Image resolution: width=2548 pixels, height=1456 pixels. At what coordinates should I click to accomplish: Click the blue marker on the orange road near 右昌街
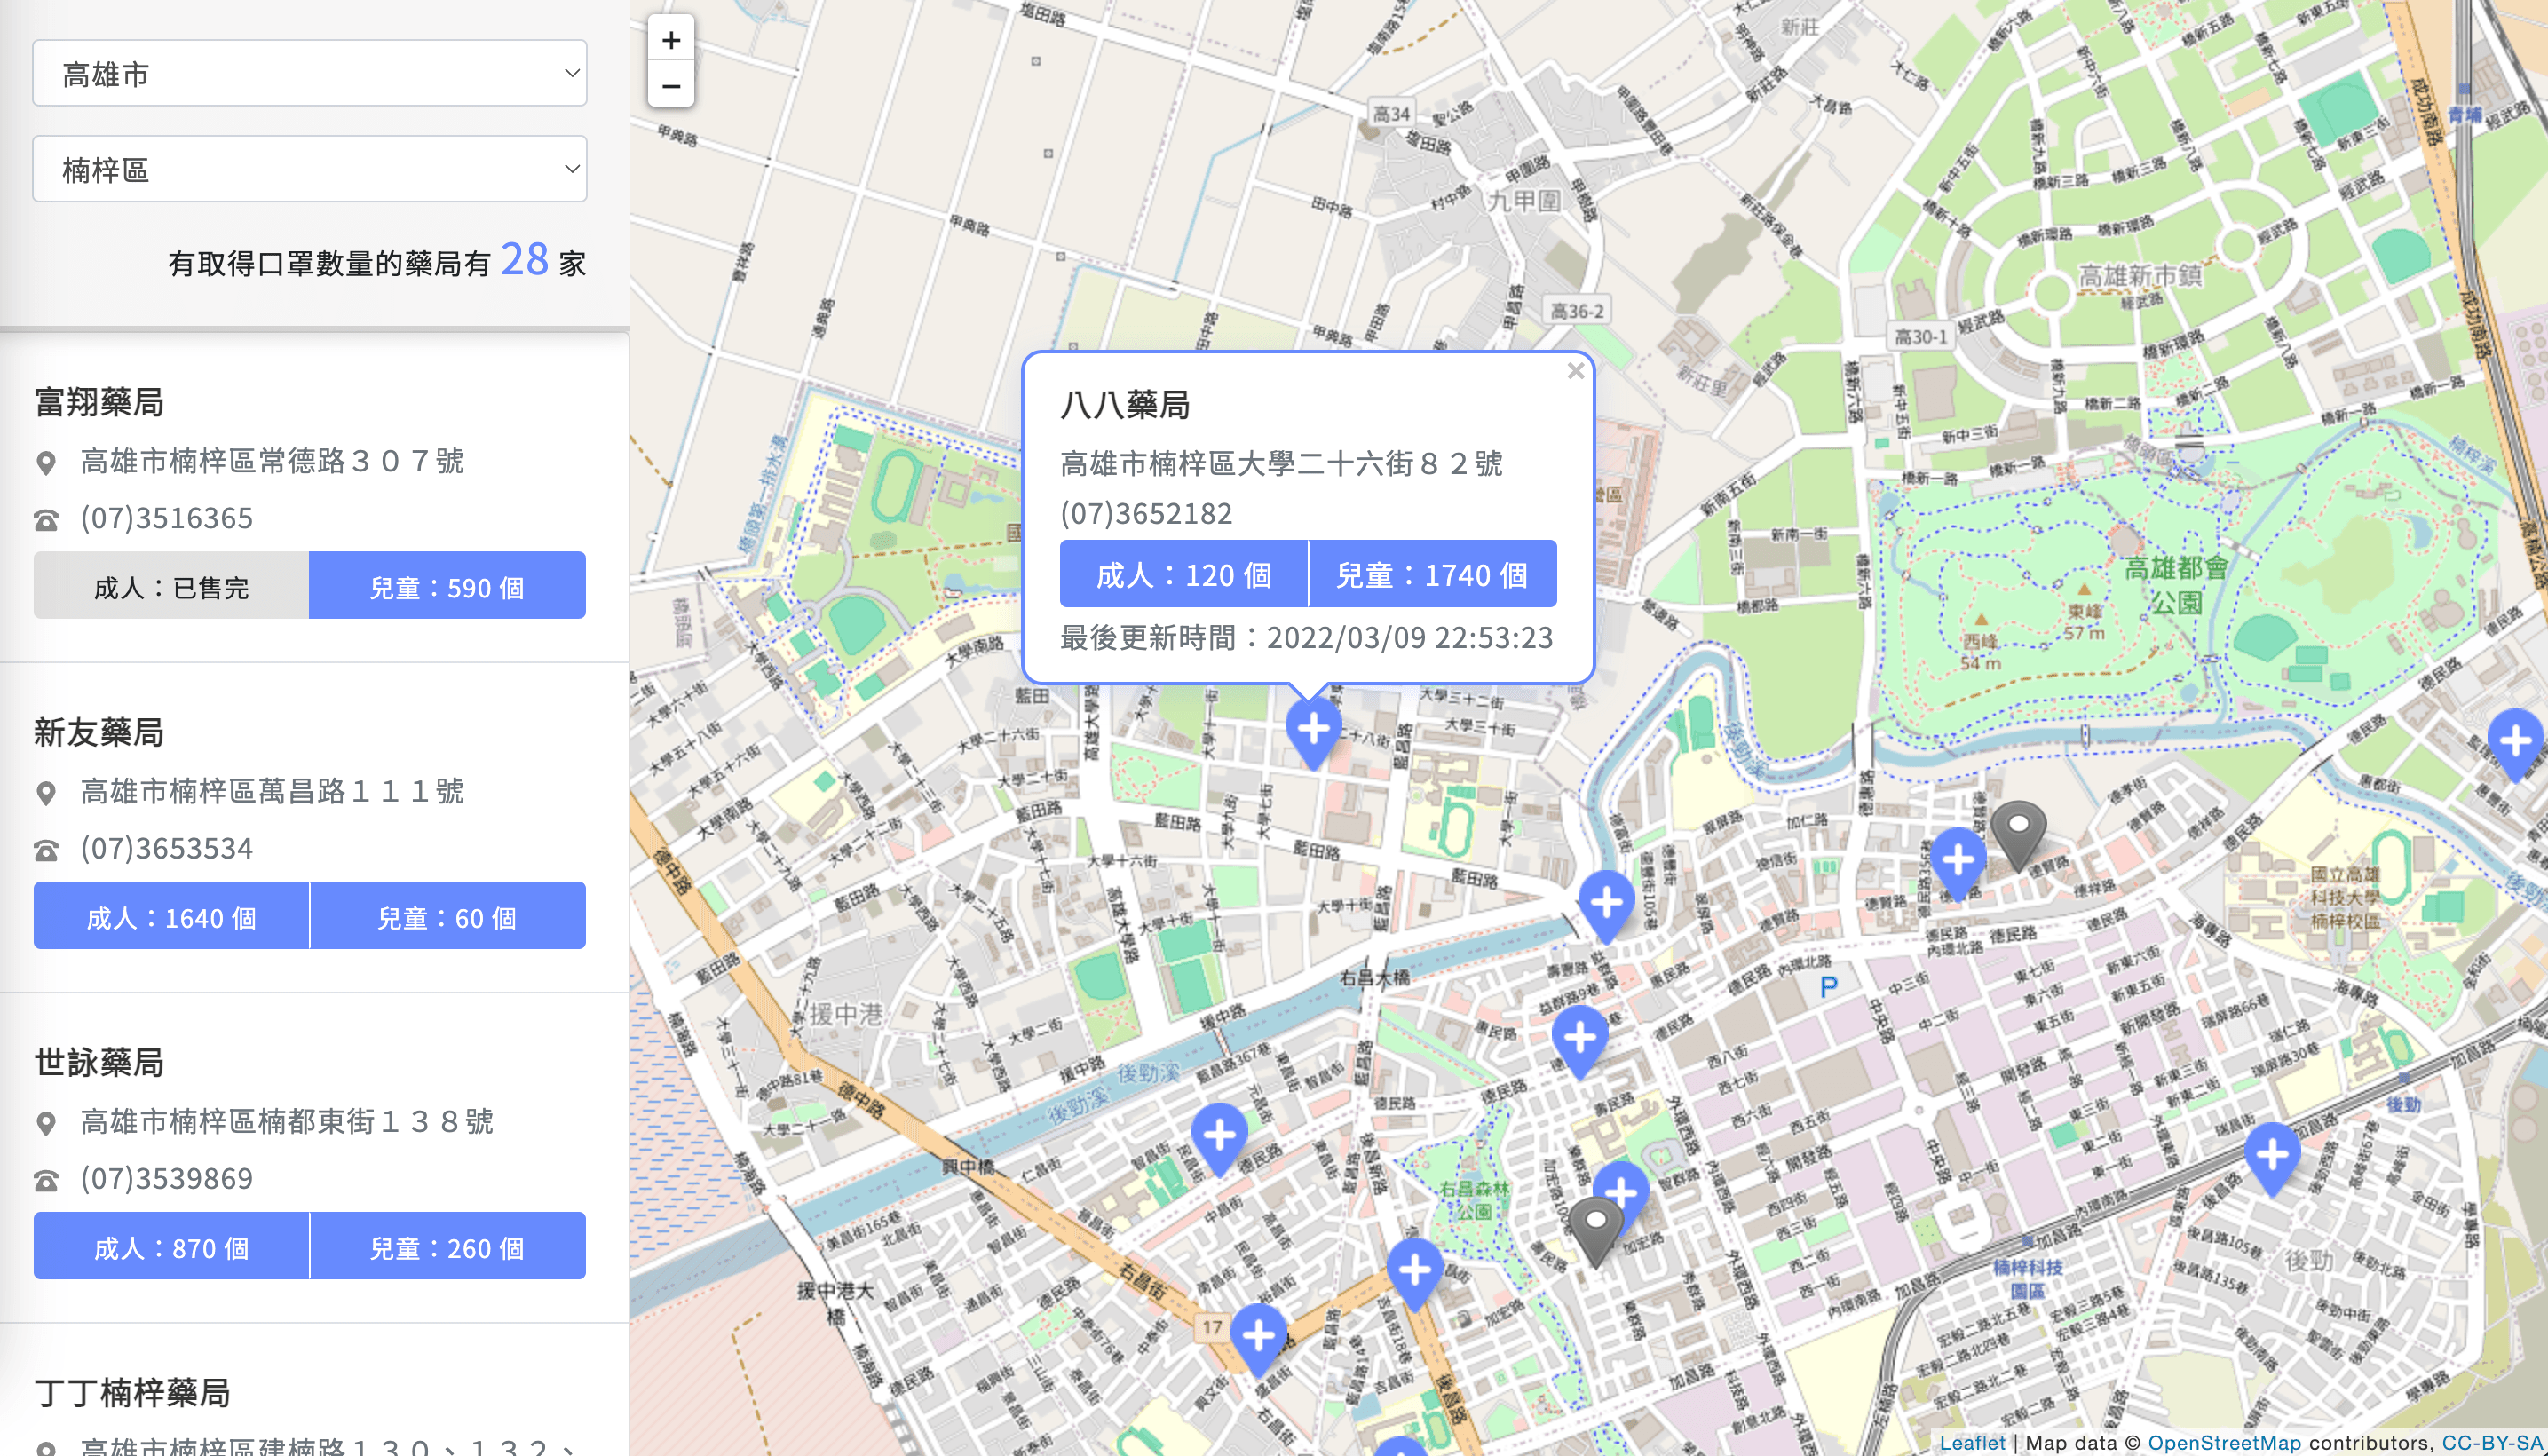click(1415, 1274)
